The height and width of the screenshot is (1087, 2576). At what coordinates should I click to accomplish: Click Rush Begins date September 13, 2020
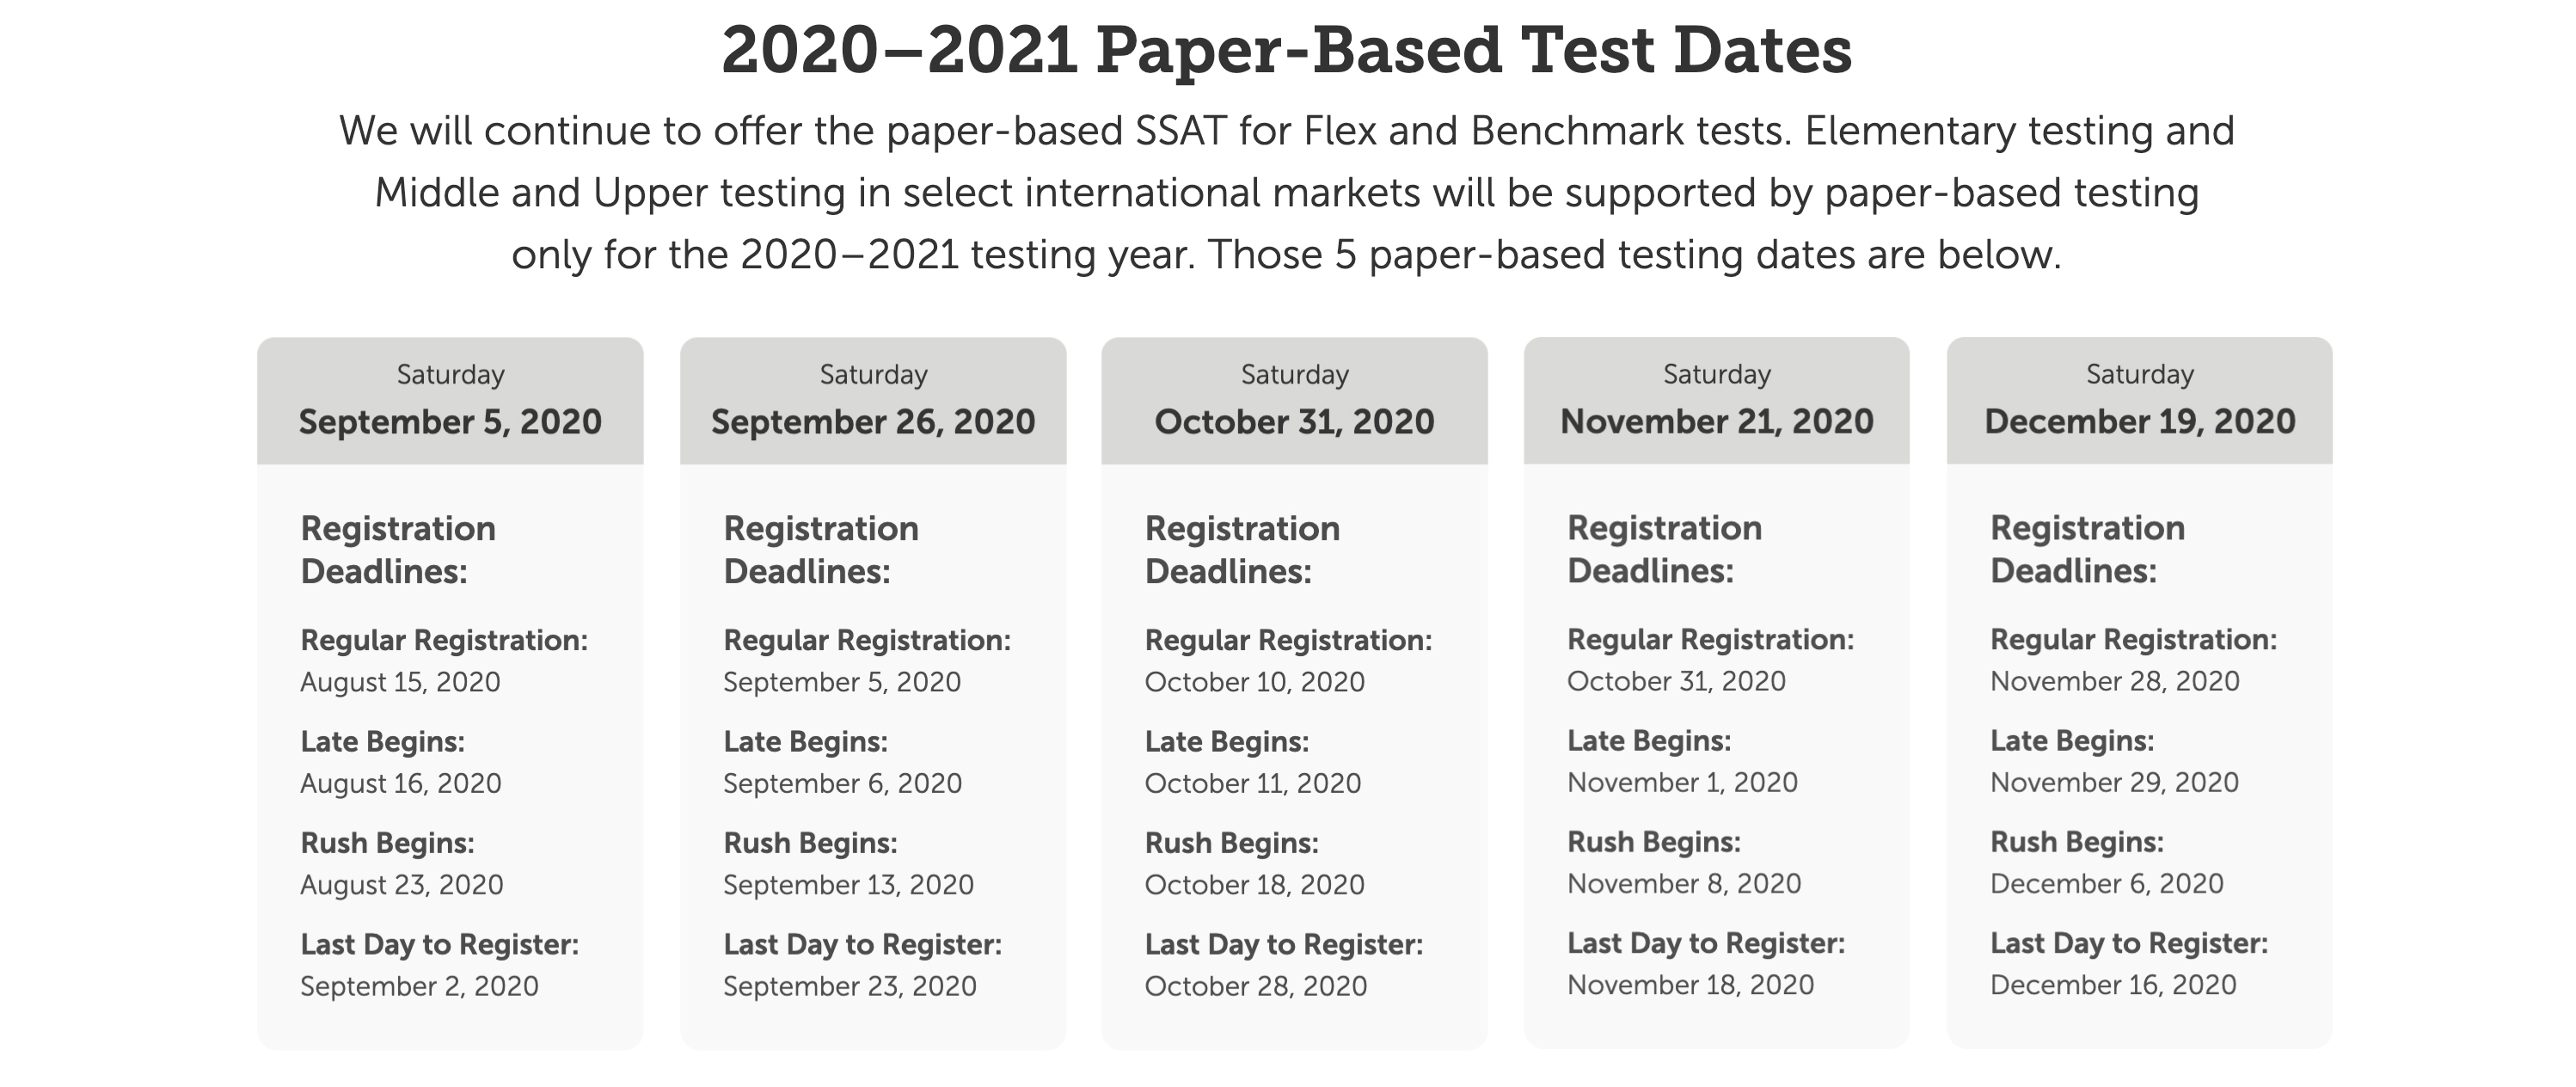(x=848, y=885)
